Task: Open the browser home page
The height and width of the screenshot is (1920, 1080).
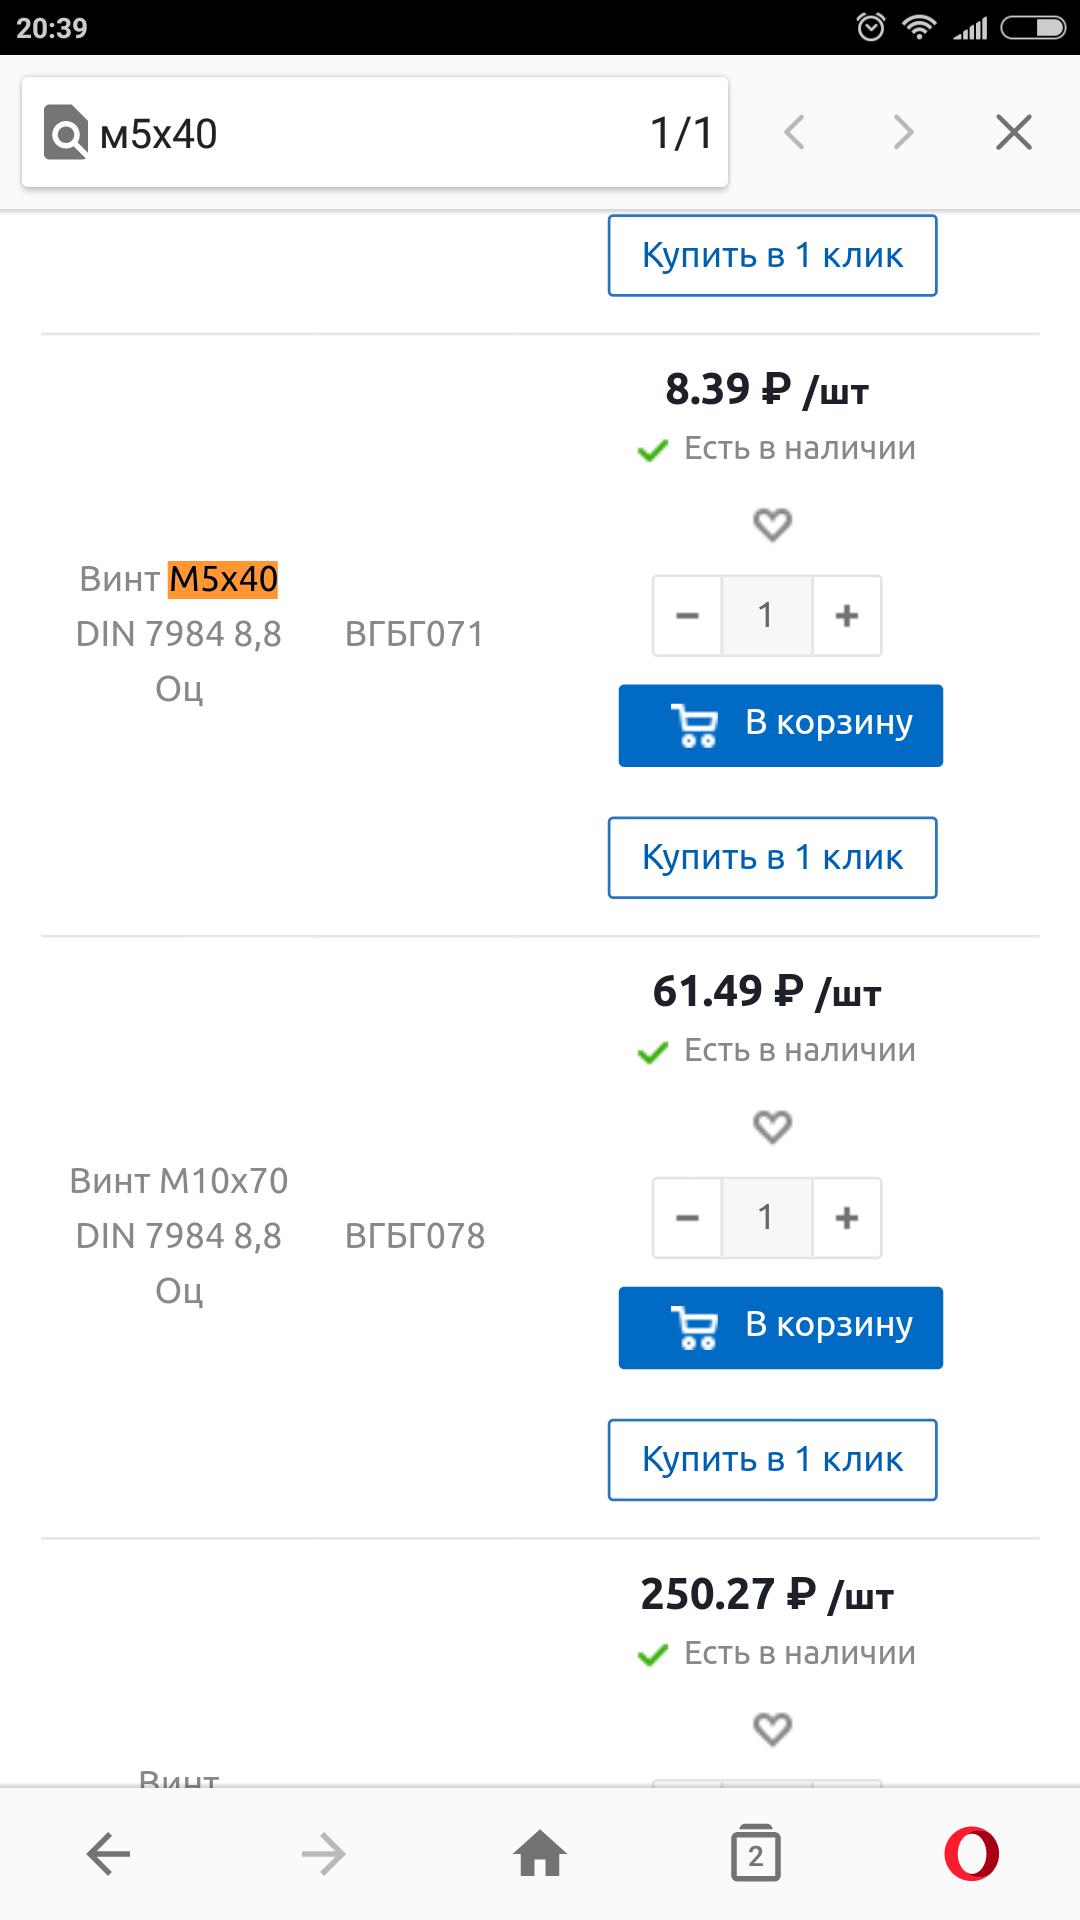Action: 540,1855
